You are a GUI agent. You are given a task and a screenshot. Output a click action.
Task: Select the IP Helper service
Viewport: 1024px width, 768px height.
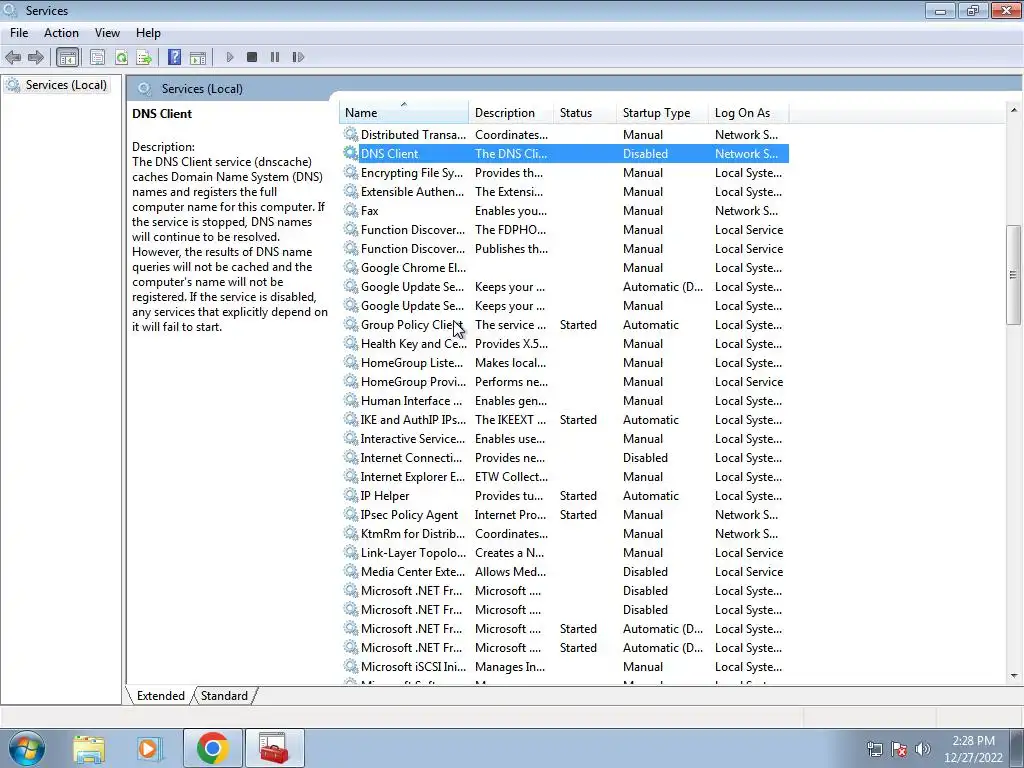click(565, 496)
